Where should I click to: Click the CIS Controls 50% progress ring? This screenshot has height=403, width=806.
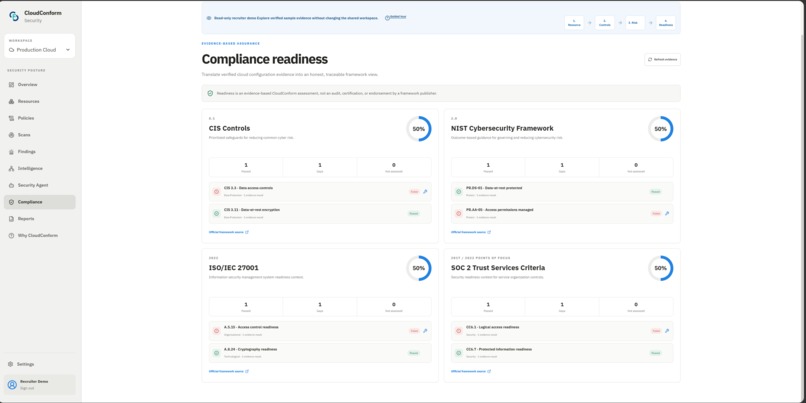point(418,129)
